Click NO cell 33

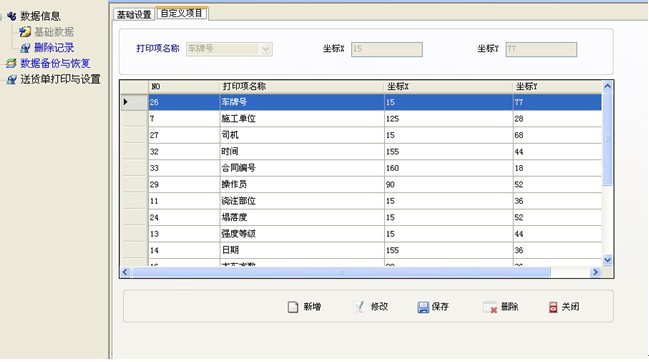click(184, 168)
